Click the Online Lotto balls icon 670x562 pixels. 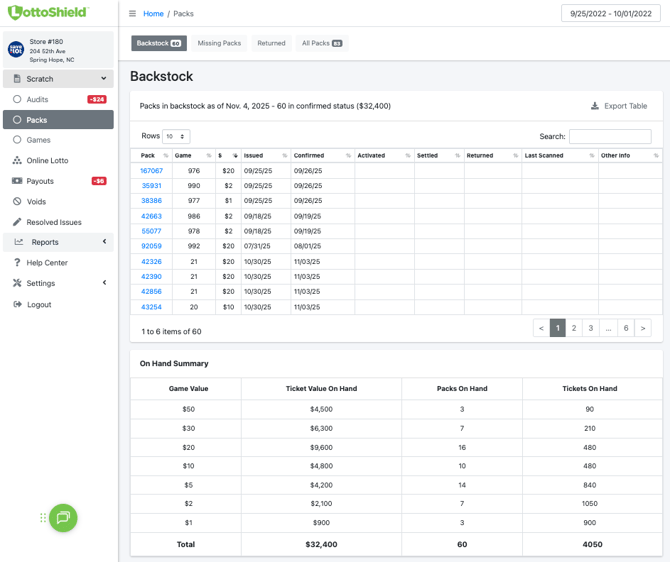[x=17, y=160]
